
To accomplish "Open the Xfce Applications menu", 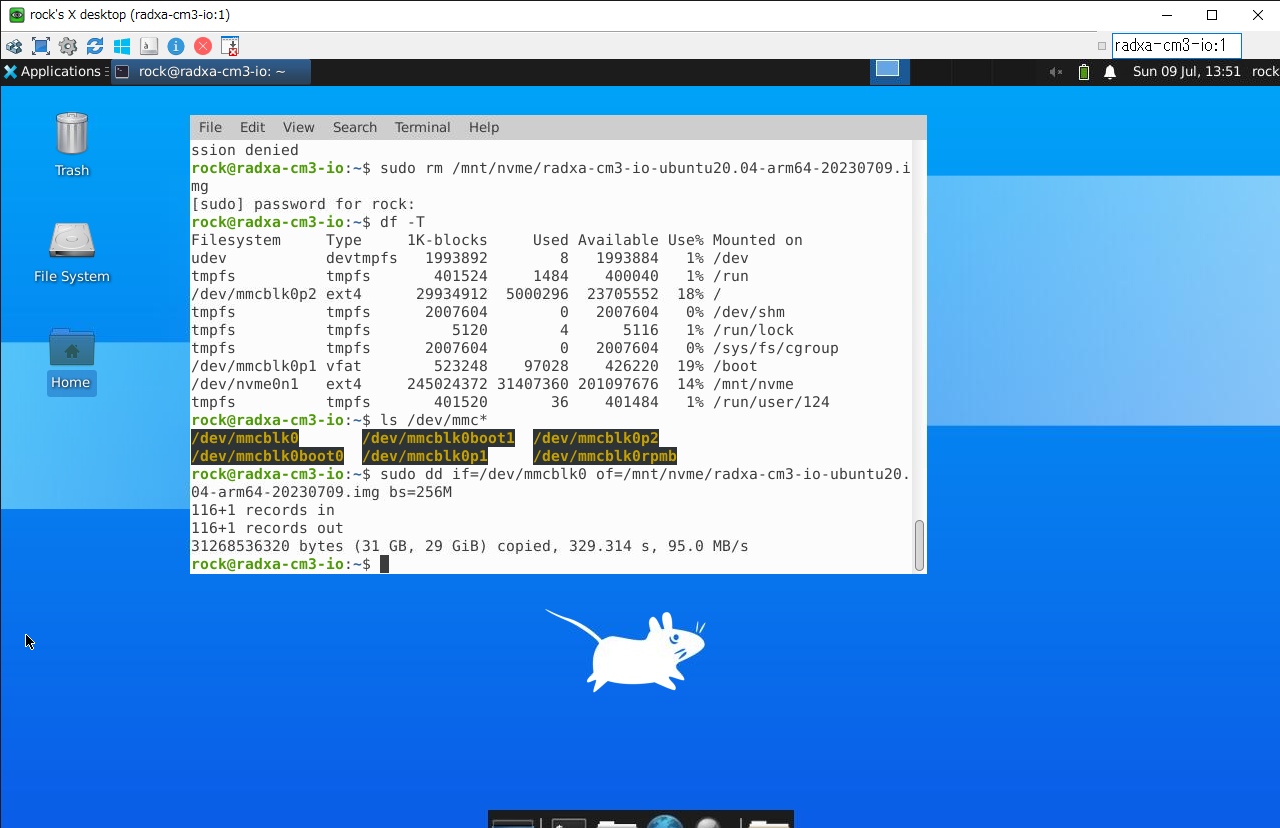I will click(52, 72).
